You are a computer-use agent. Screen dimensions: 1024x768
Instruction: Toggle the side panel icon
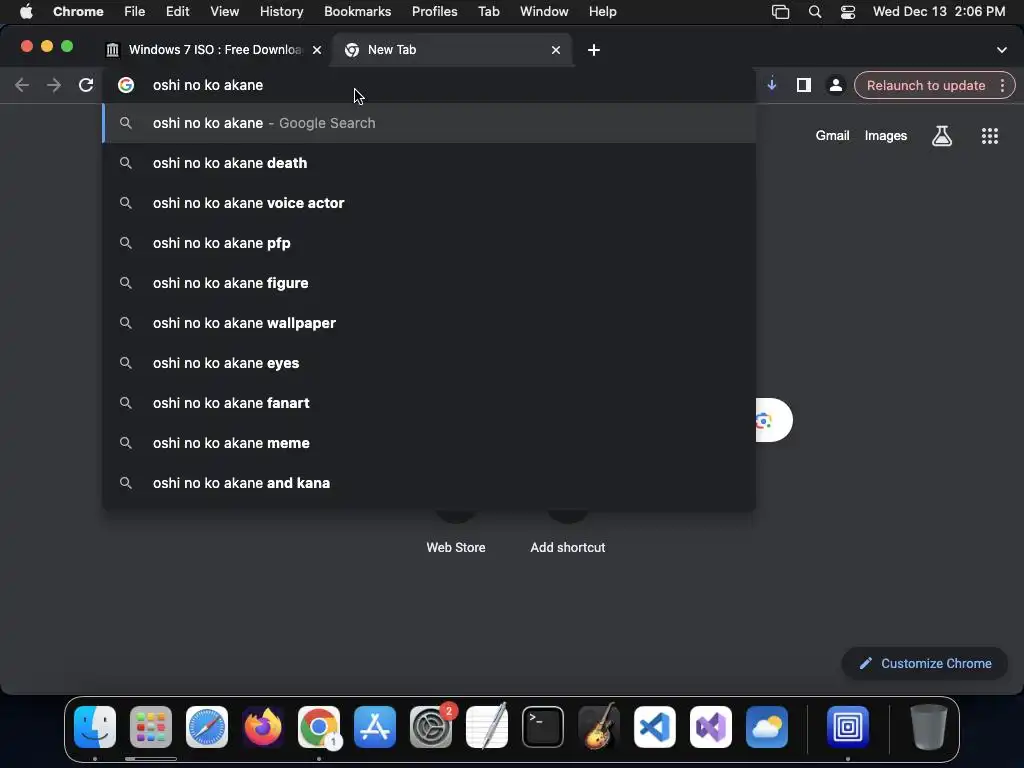pos(804,85)
